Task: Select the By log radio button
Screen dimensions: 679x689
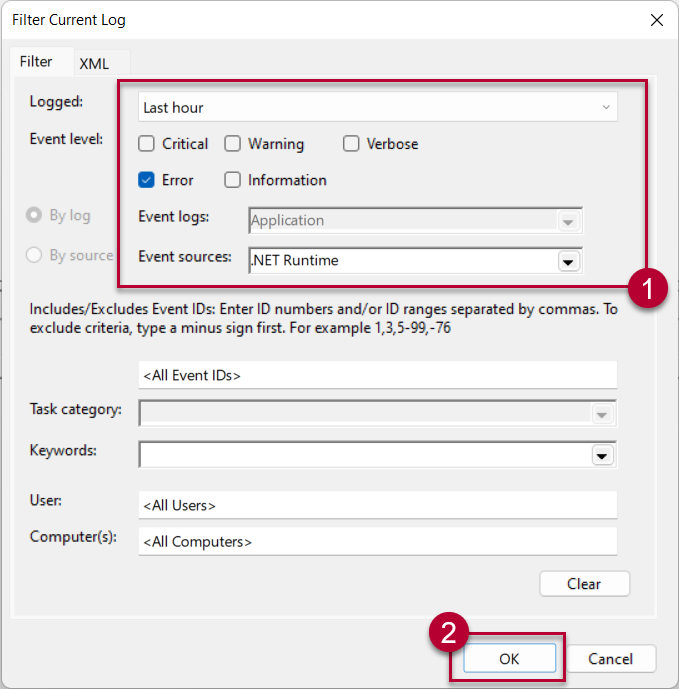Action: coord(34,215)
